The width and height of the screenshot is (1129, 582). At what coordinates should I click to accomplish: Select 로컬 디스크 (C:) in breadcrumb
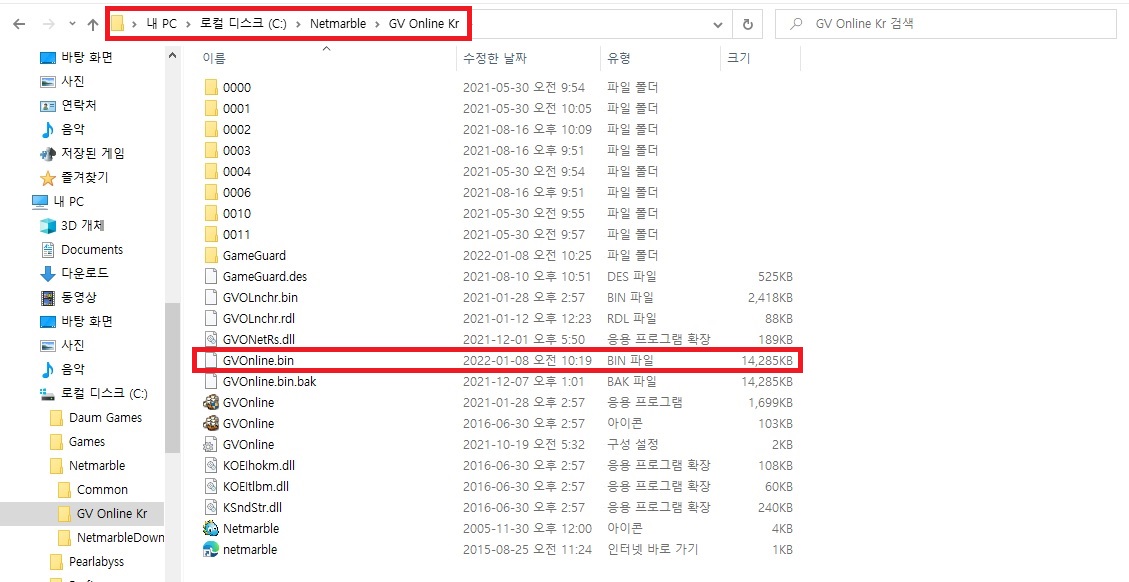(x=243, y=24)
